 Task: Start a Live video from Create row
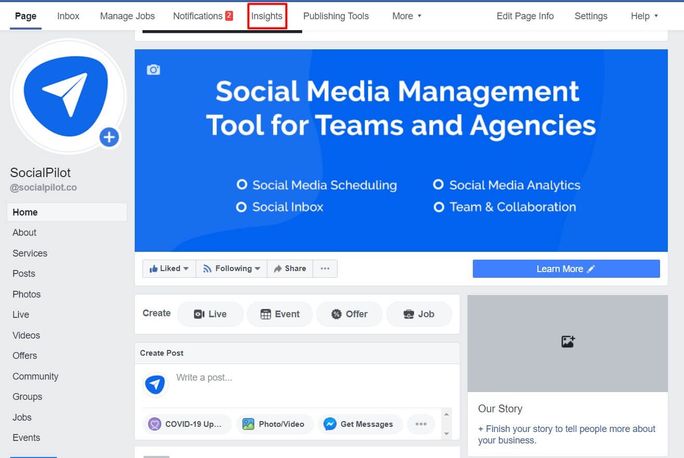point(210,314)
